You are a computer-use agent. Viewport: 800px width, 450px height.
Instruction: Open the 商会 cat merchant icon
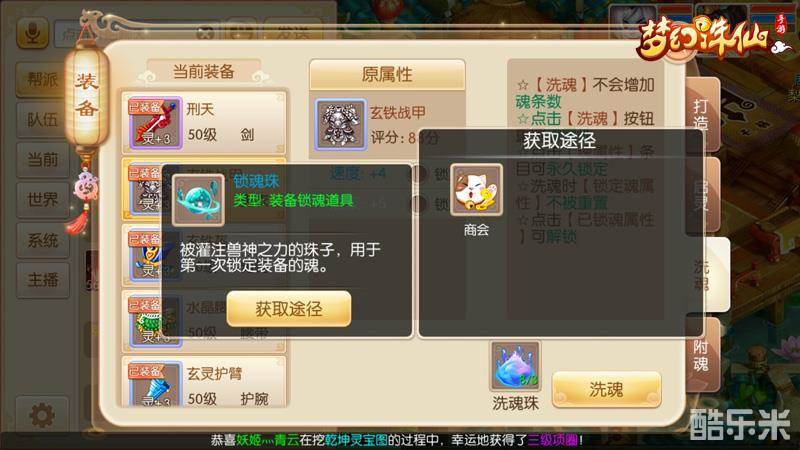pos(477,190)
